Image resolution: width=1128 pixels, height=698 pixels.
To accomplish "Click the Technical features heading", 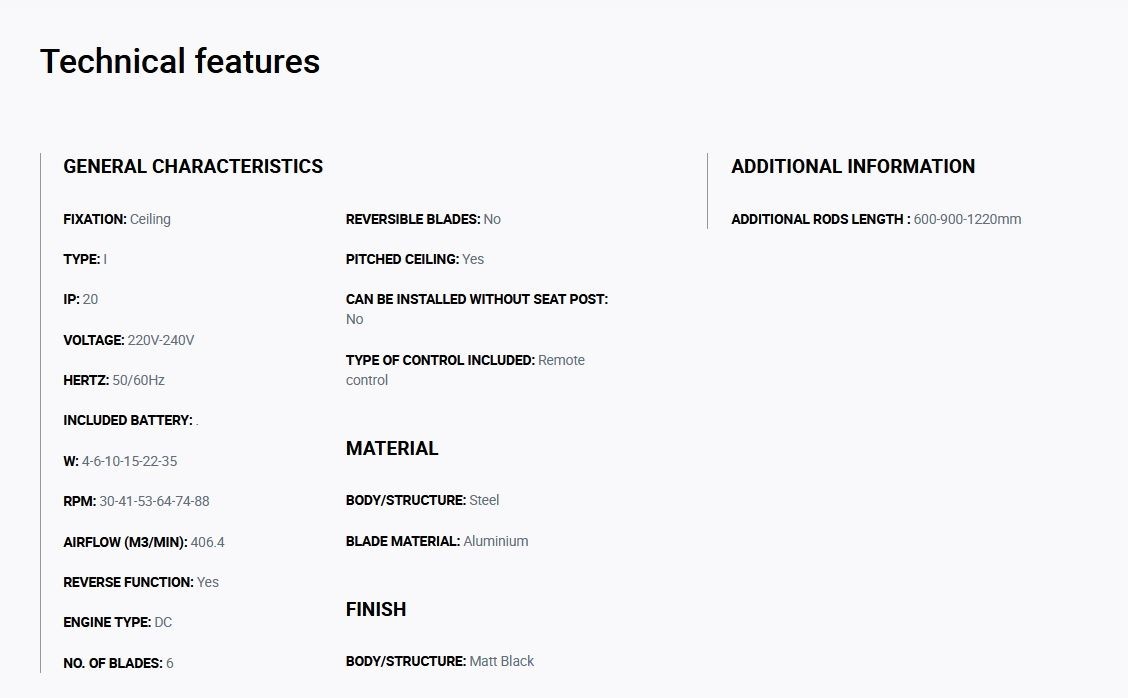I will [x=180, y=61].
